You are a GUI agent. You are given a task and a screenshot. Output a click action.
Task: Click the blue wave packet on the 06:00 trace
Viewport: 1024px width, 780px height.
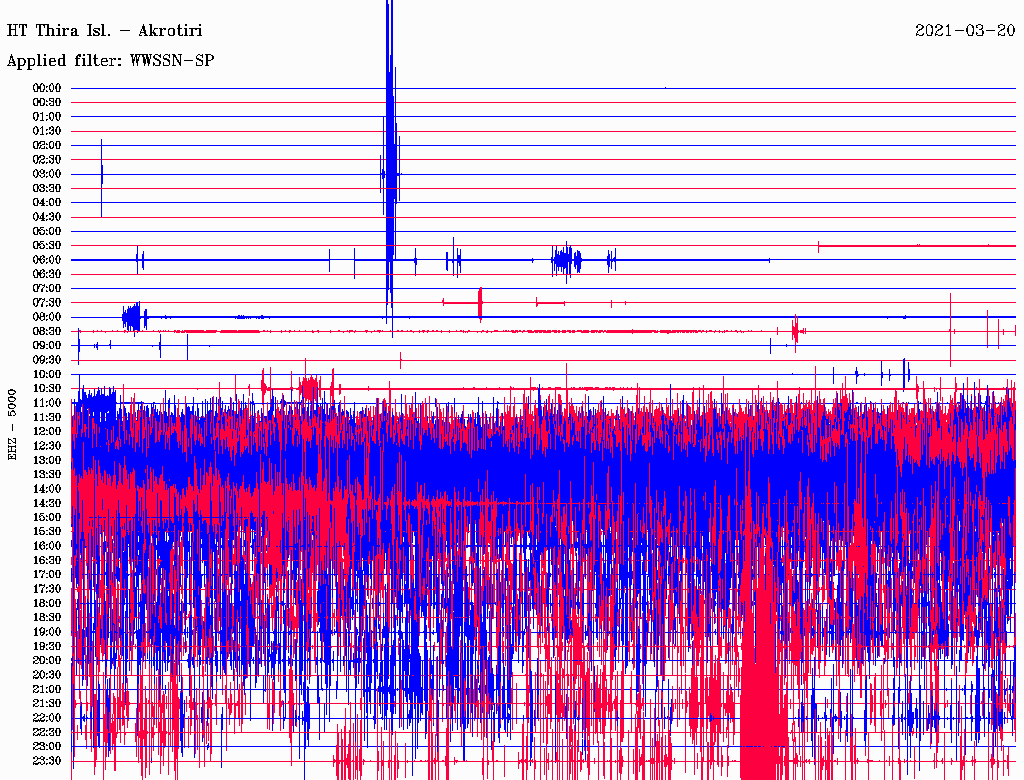pos(566,261)
